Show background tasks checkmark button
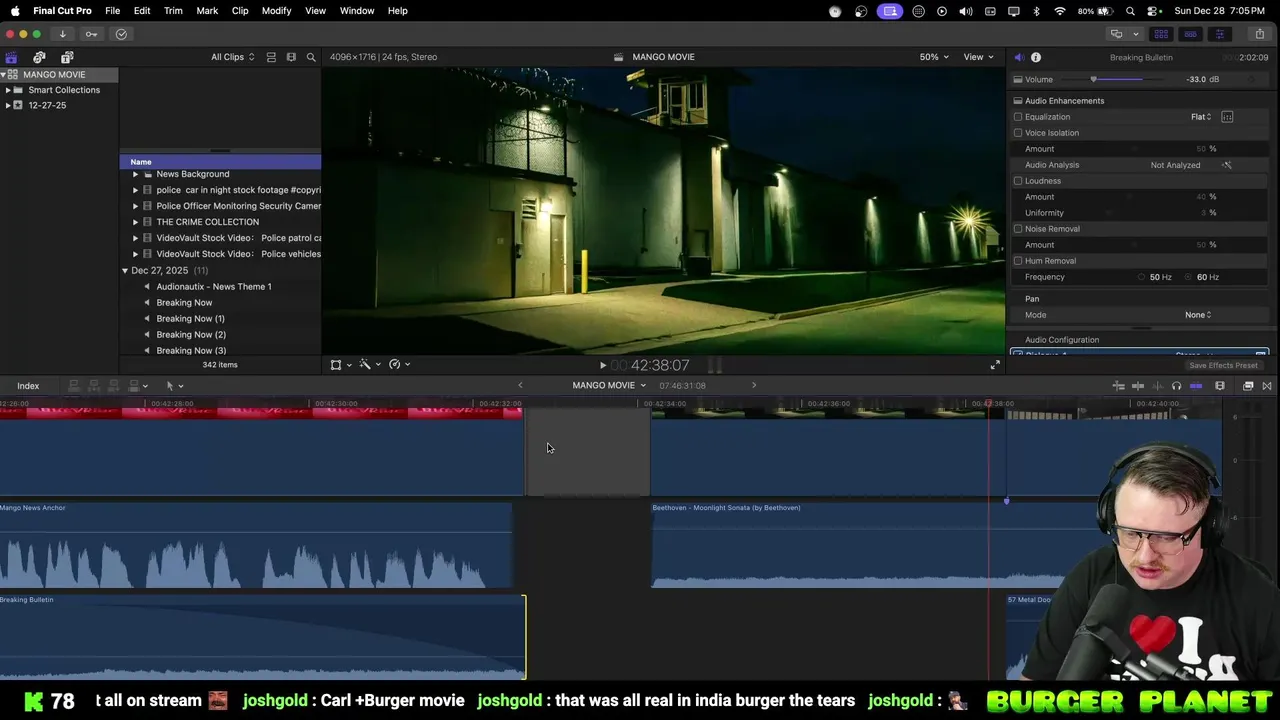The height and width of the screenshot is (720, 1280). pyautogui.click(x=121, y=34)
